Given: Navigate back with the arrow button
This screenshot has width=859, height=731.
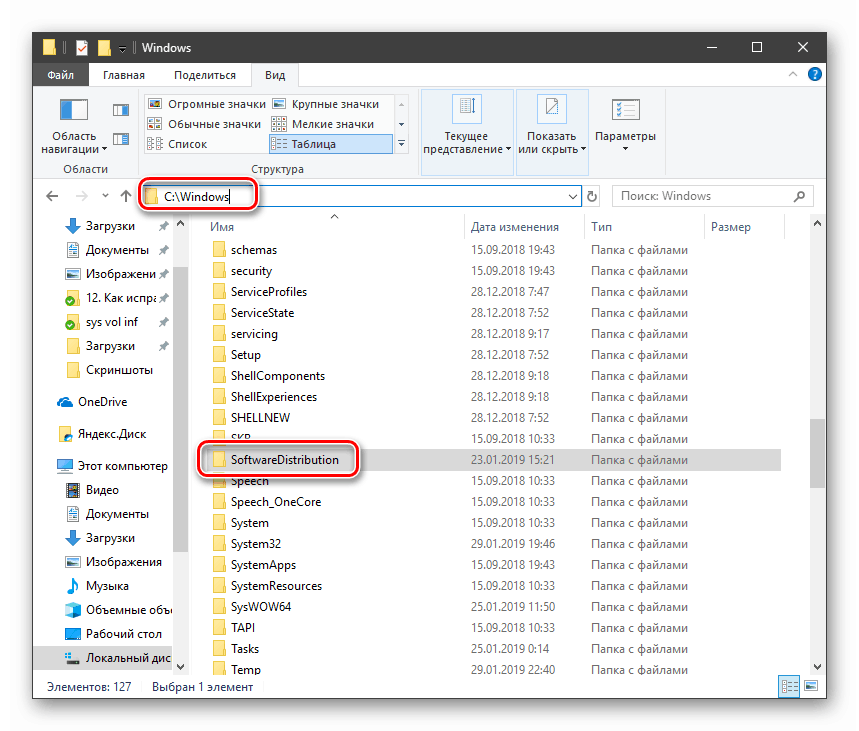Looking at the screenshot, I should (x=51, y=196).
